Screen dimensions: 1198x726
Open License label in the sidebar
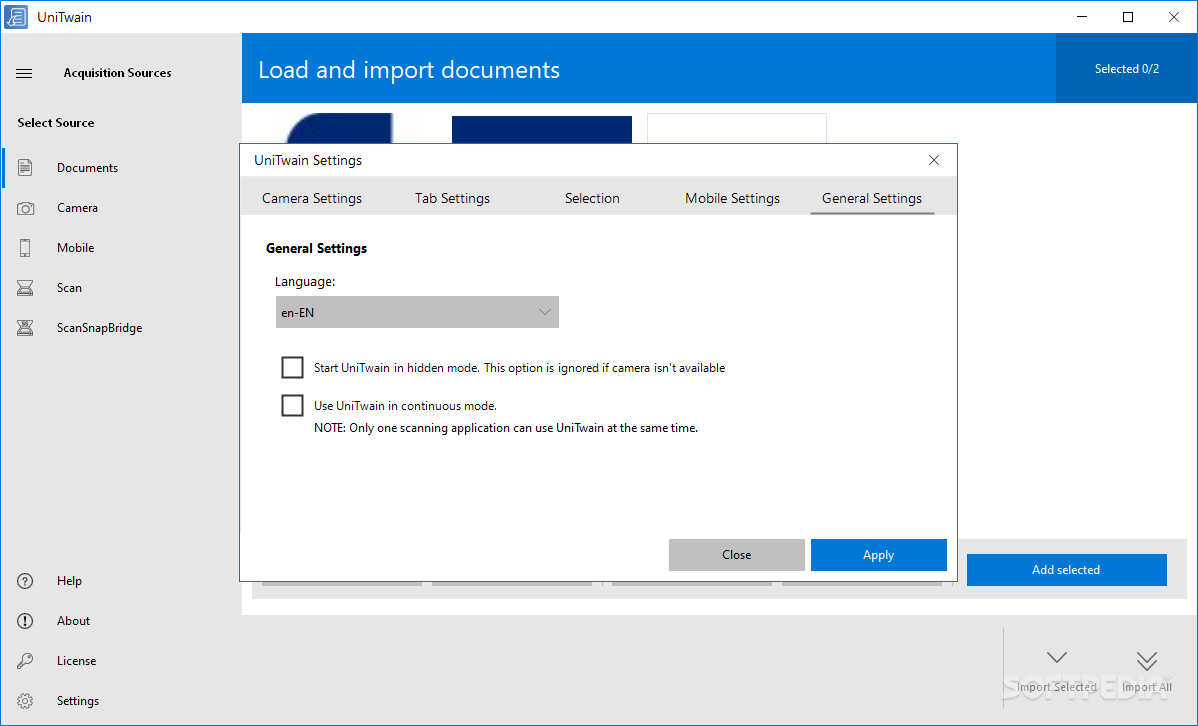click(76, 660)
